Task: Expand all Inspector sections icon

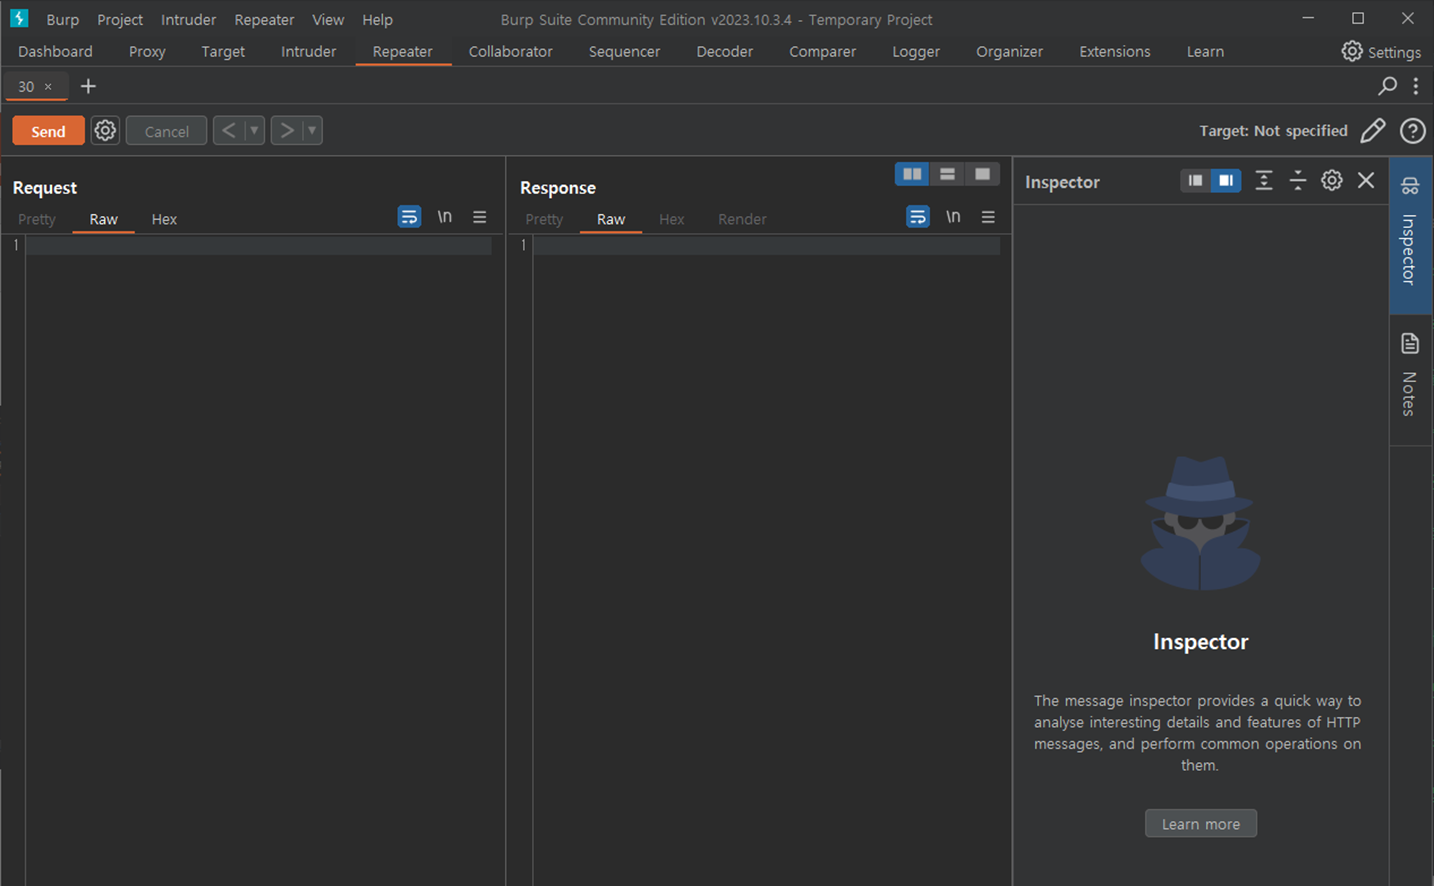Action: (x=1264, y=180)
